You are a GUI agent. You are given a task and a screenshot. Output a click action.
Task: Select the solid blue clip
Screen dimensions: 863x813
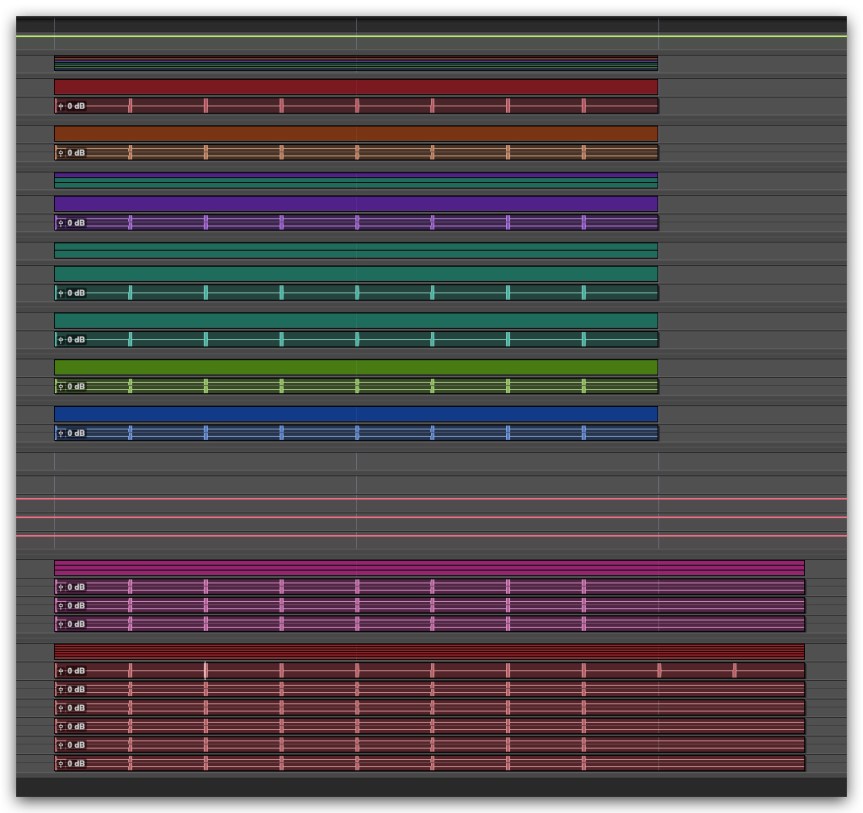point(355,414)
